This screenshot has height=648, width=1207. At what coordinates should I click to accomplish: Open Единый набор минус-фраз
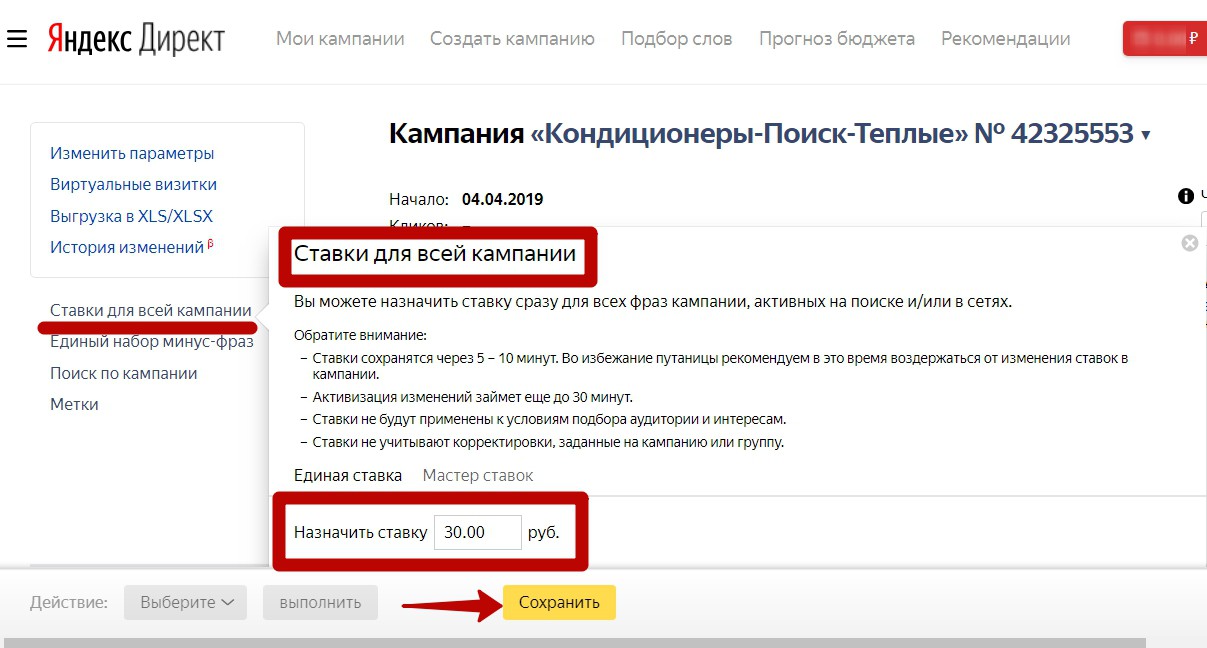click(152, 341)
